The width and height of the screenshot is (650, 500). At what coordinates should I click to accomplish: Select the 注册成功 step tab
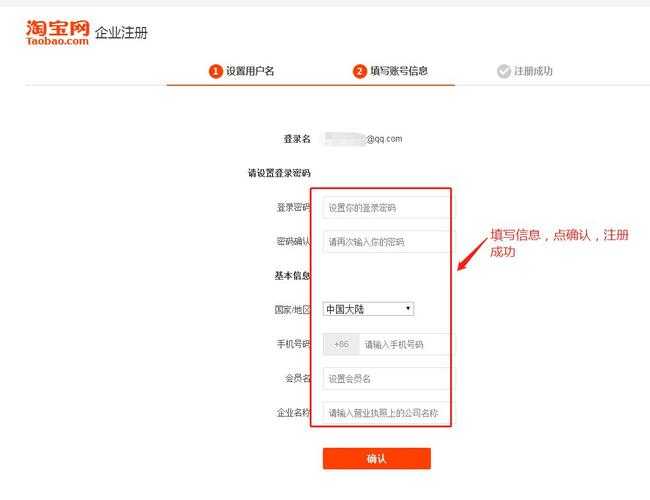coord(524,71)
